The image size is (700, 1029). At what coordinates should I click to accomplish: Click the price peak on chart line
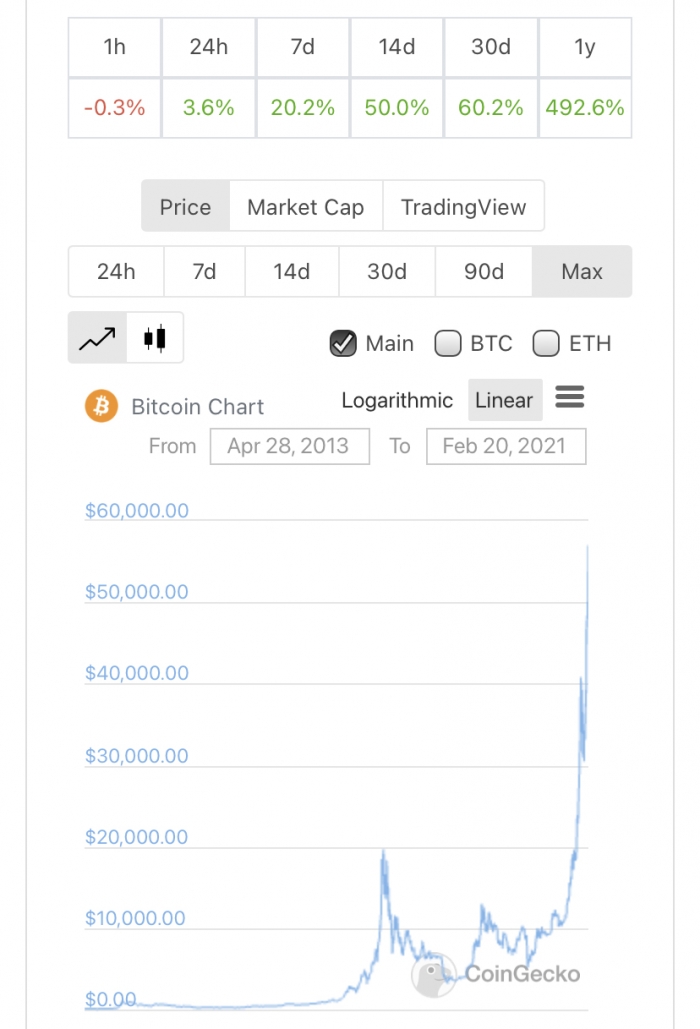tap(587, 546)
